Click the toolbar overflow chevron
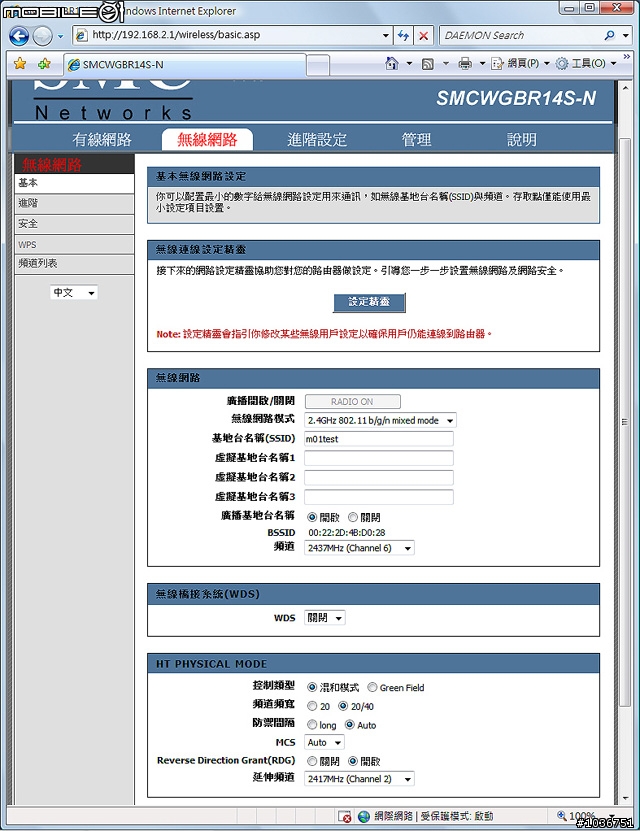Image resolution: width=640 pixels, height=831 pixels. coord(627,57)
